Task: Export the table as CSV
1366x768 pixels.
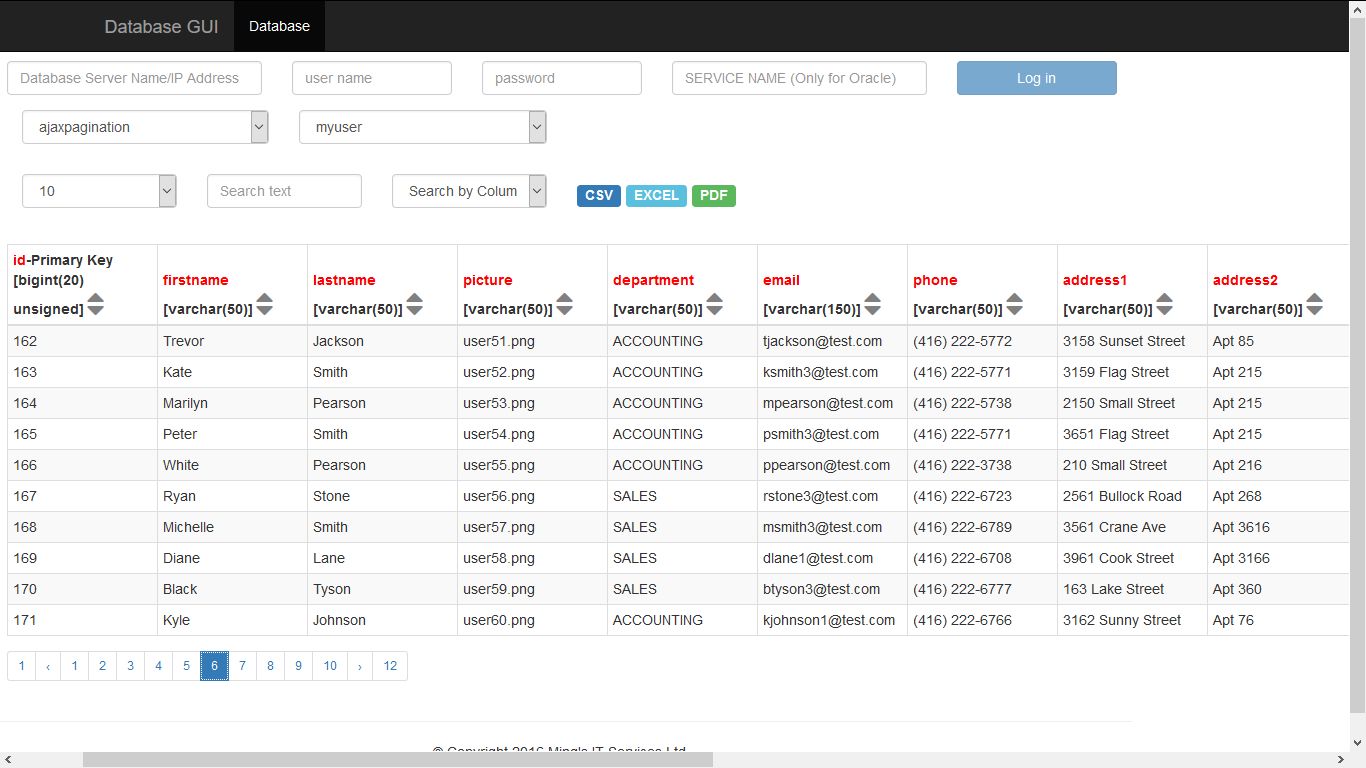Action: coord(599,195)
